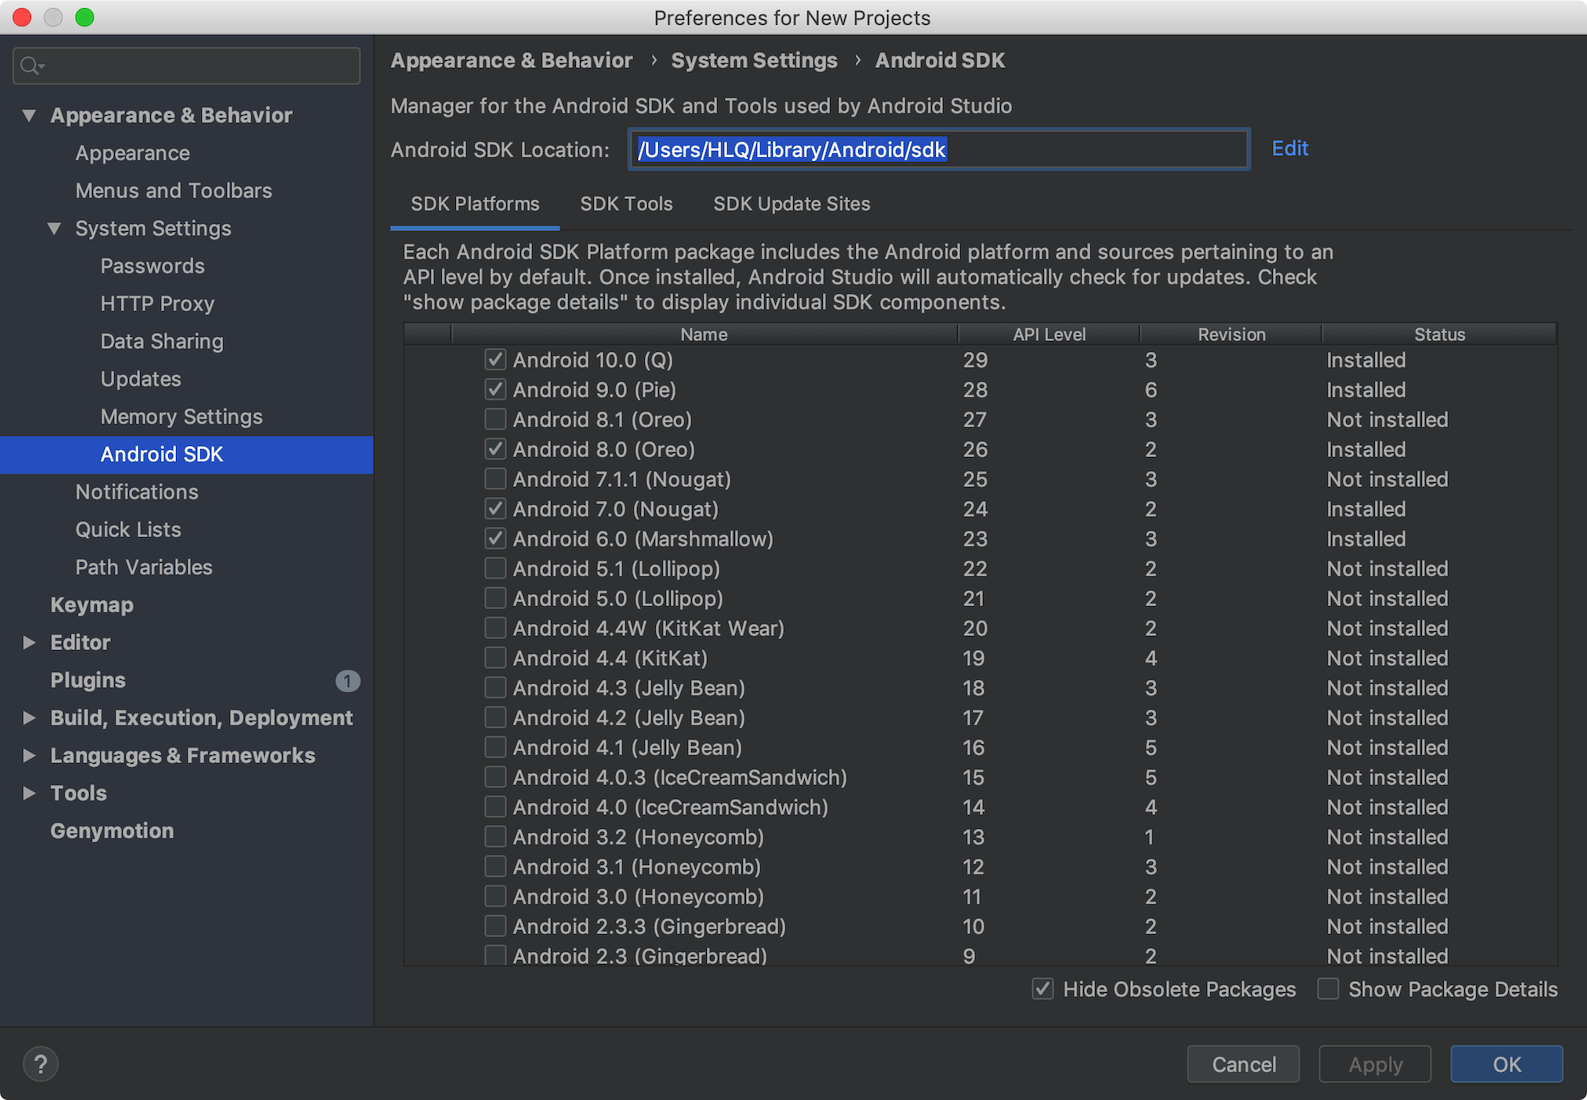Switch to the SDK Tools tab

click(626, 204)
